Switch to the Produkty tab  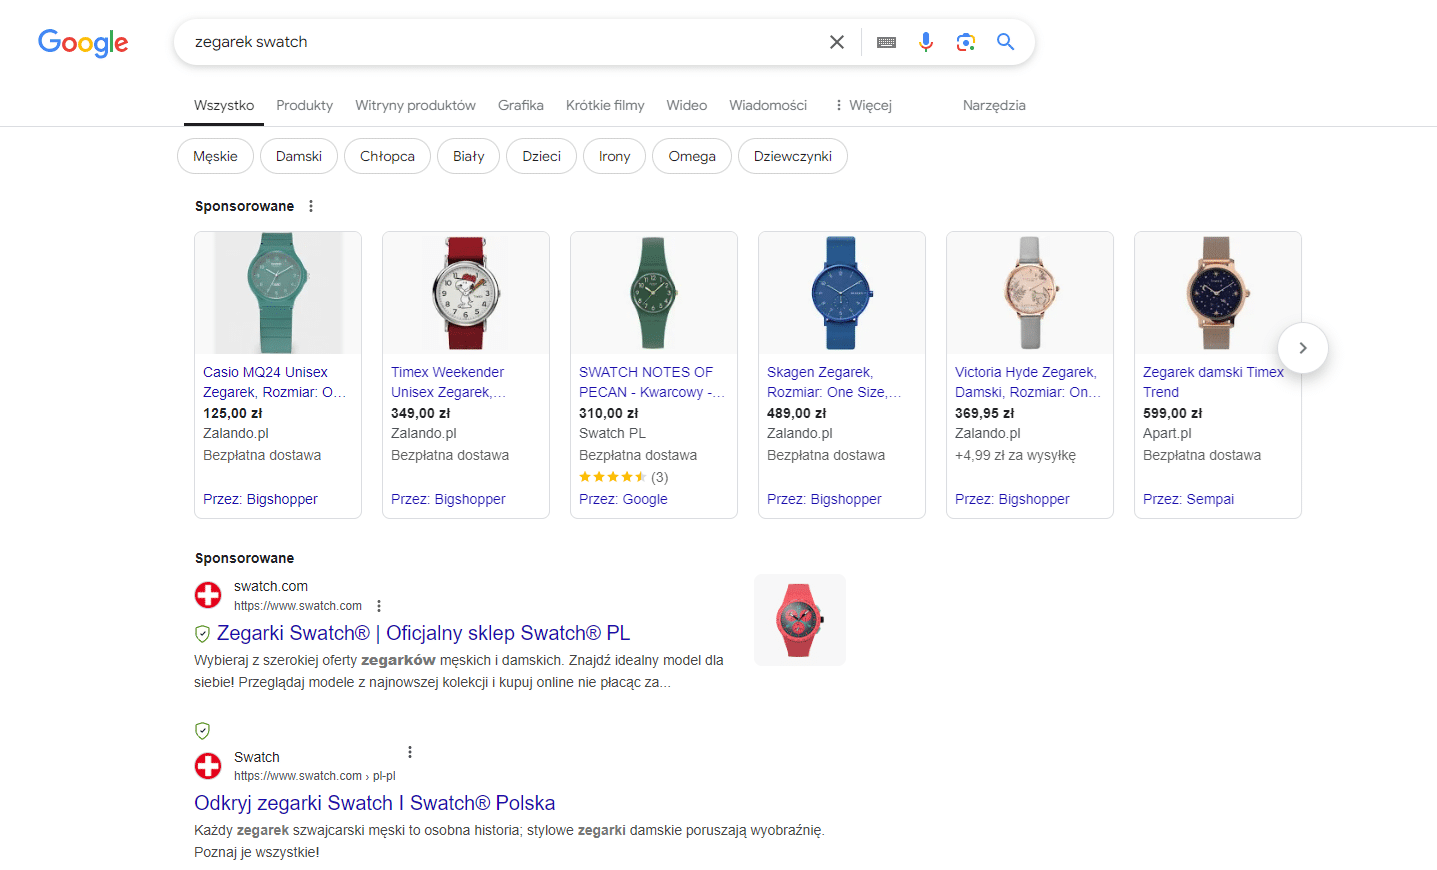[x=304, y=105]
